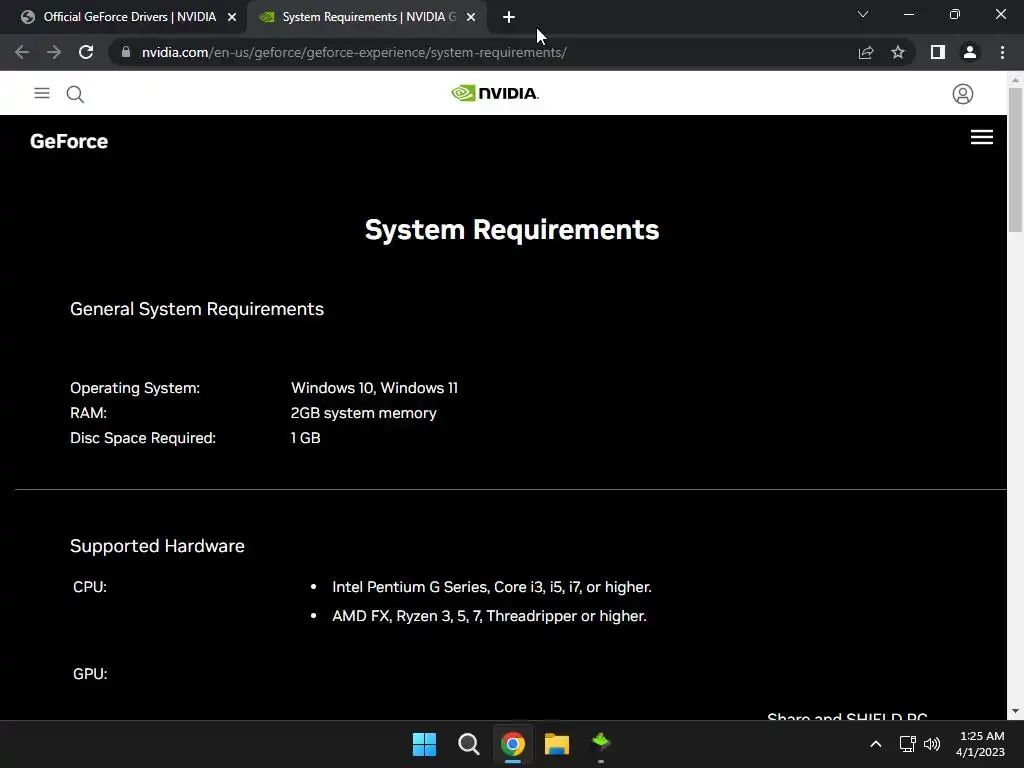View site information lock icon
Image resolution: width=1024 pixels, height=768 pixels.
pyautogui.click(x=126, y=52)
